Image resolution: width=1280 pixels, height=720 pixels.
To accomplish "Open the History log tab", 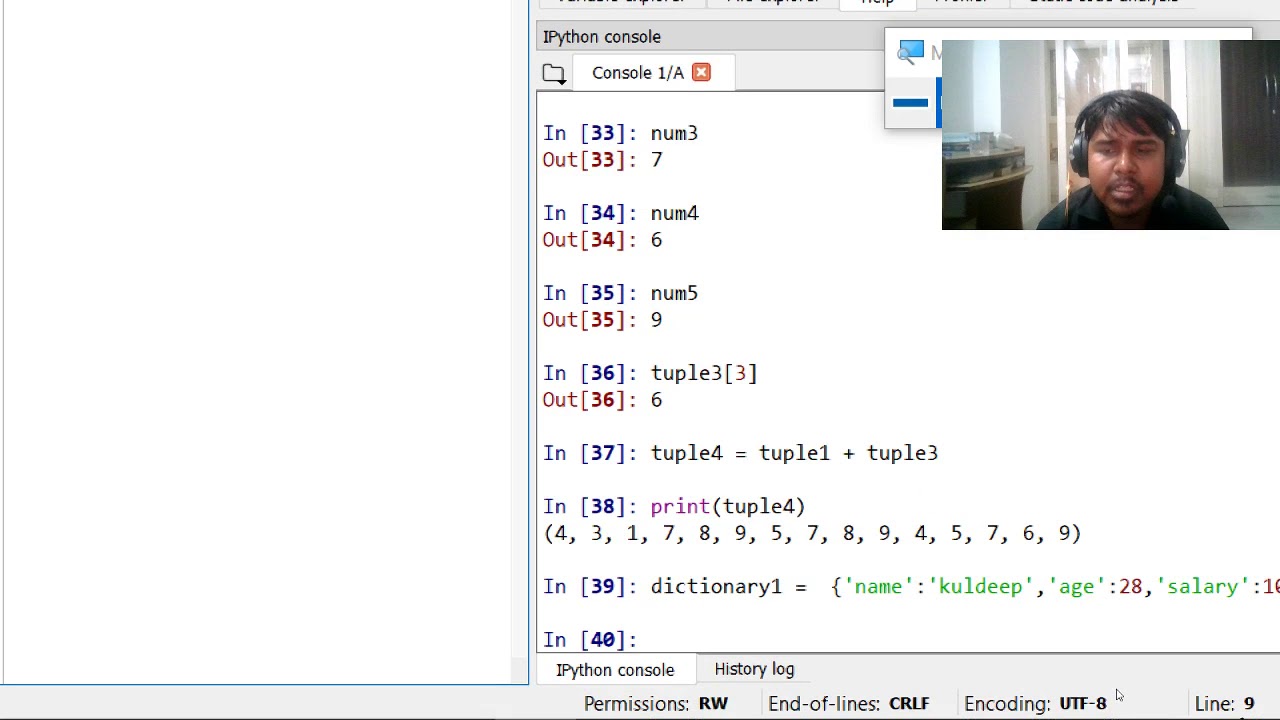I will click(x=754, y=669).
